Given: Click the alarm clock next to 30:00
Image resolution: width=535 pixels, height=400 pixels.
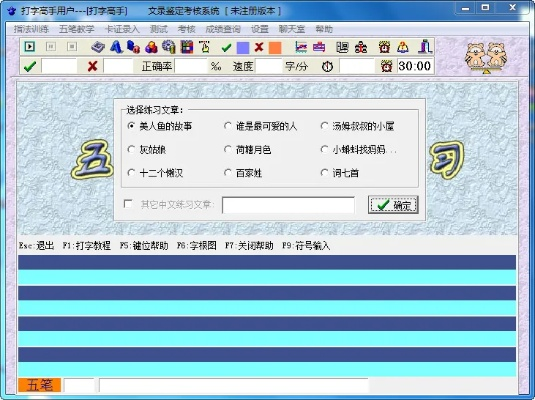Looking at the screenshot, I should pyautogui.click(x=386, y=66).
